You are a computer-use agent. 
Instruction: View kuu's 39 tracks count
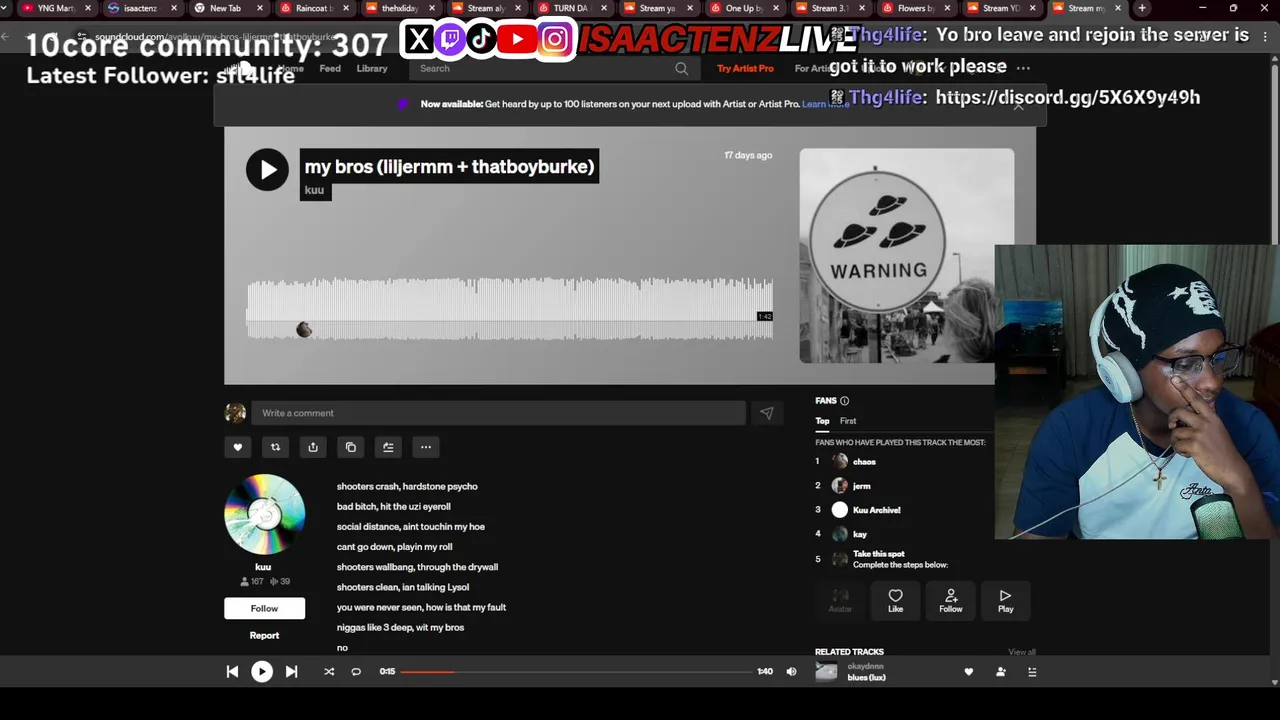[x=280, y=581]
